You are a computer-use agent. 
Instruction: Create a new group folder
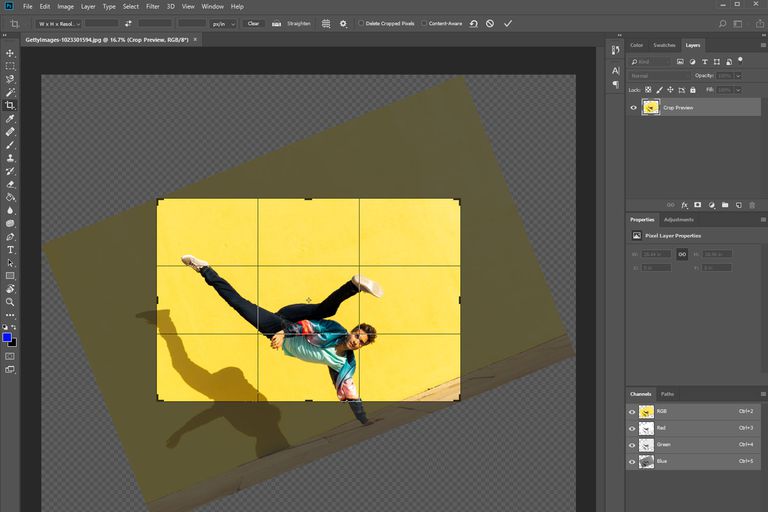[725, 205]
